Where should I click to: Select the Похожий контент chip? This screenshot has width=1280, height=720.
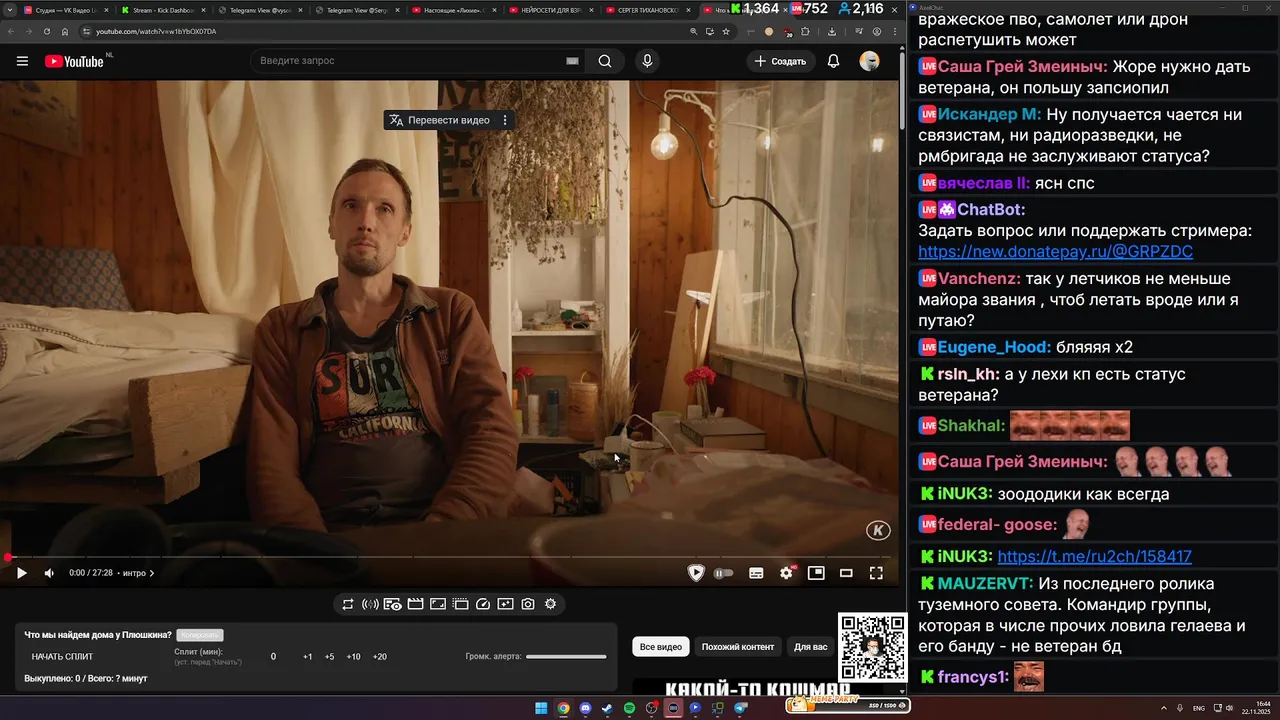click(x=738, y=647)
